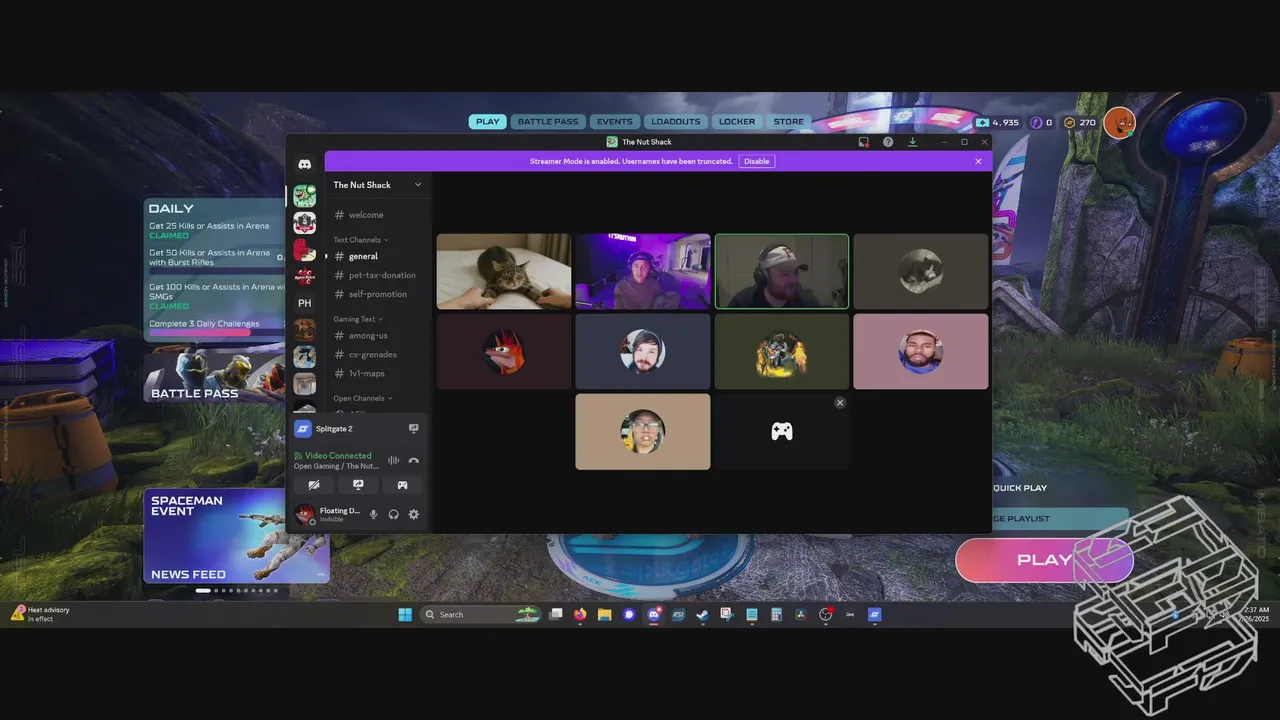Focus the purple-lit streamer video tile
Viewport: 1280px width, 720px height.
pyautogui.click(x=643, y=271)
